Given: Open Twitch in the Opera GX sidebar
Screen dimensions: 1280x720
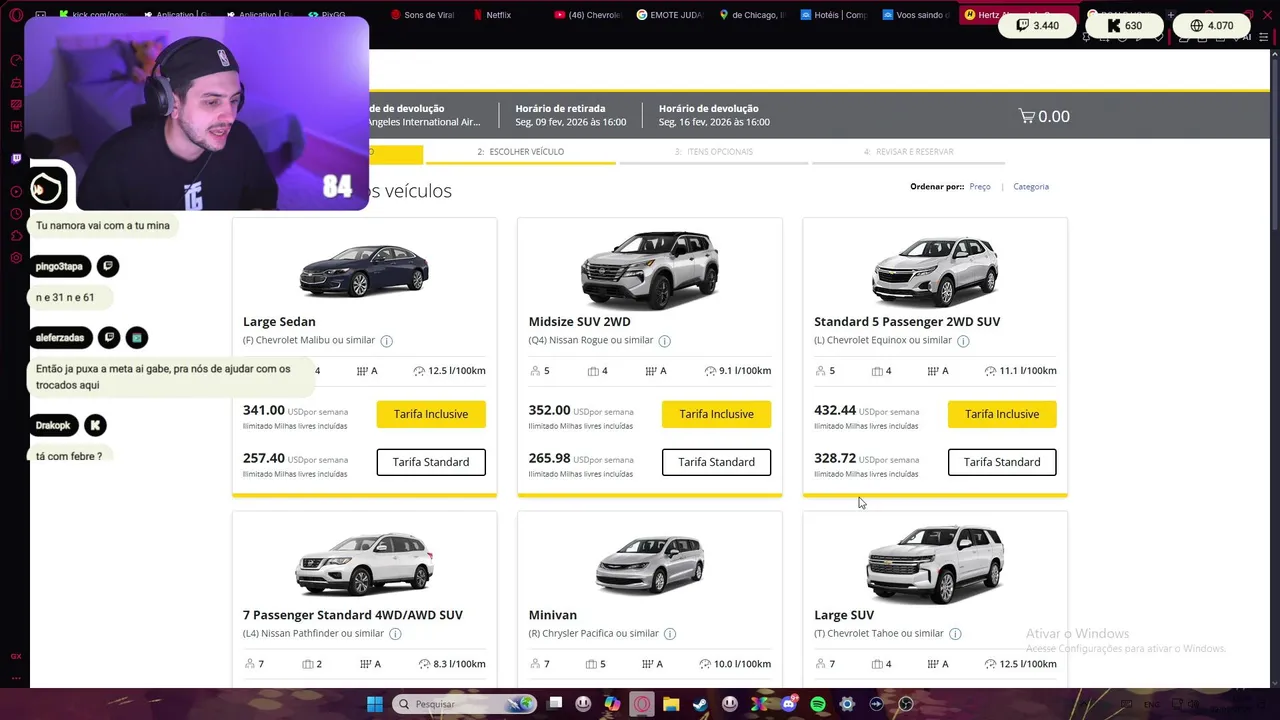Looking at the screenshot, I should coord(16,158).
